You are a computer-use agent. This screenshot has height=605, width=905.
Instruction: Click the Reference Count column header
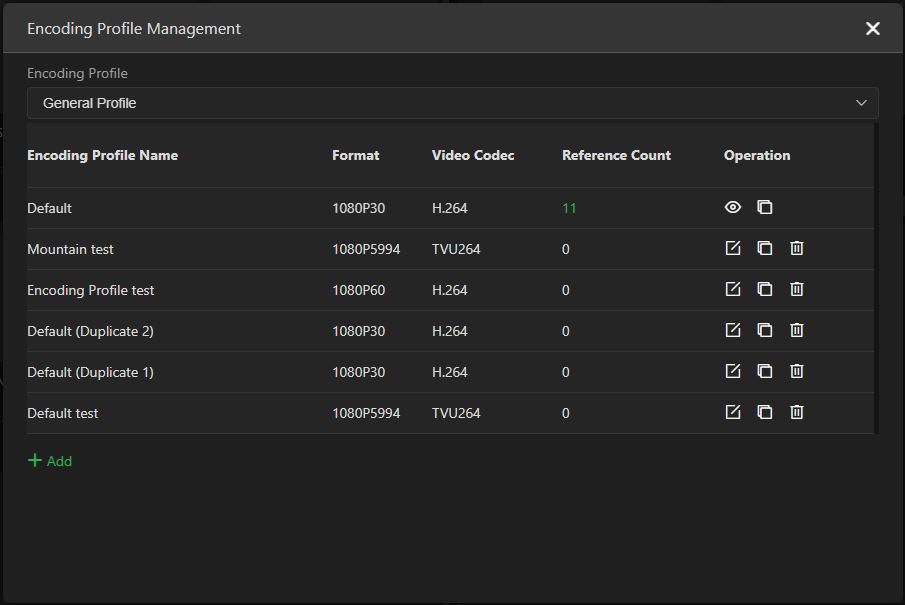coord(616,155)
